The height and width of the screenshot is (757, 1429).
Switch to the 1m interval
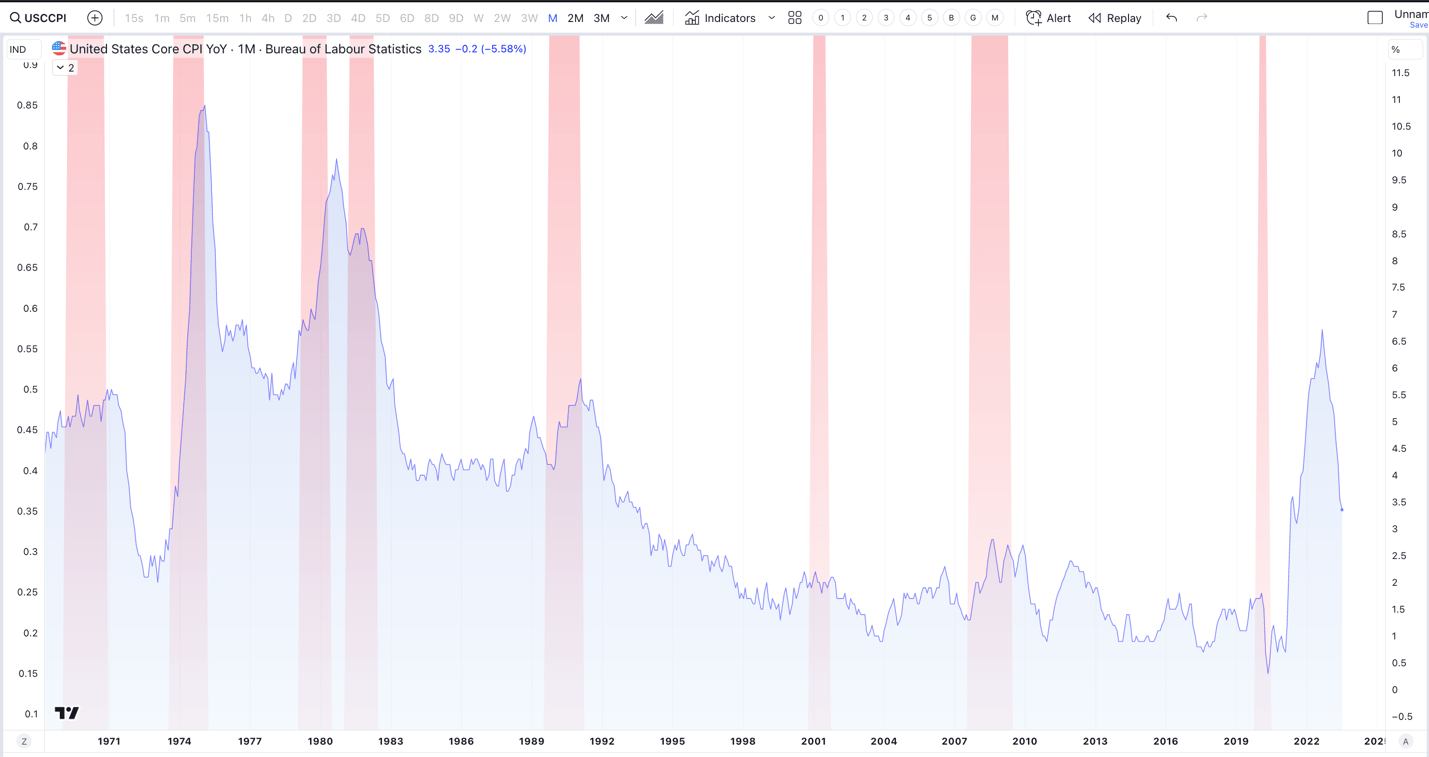click(x=162, y=18)
